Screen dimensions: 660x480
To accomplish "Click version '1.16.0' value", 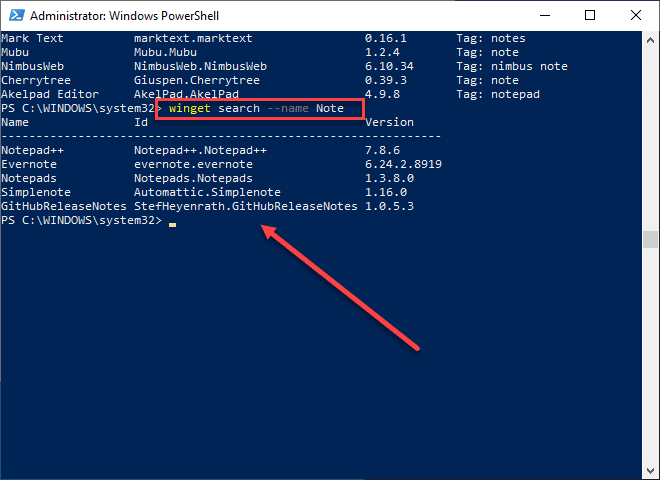I will [386, 192].
